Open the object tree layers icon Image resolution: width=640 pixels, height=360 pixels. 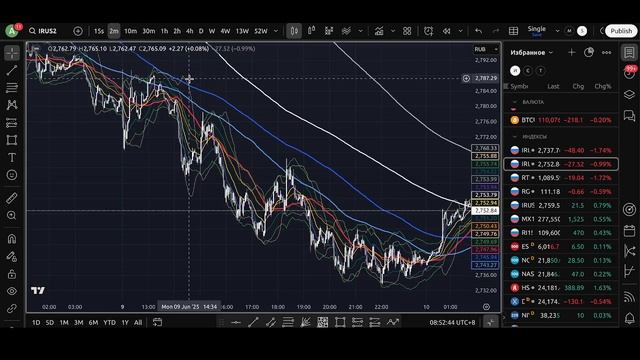click(629, 95)
